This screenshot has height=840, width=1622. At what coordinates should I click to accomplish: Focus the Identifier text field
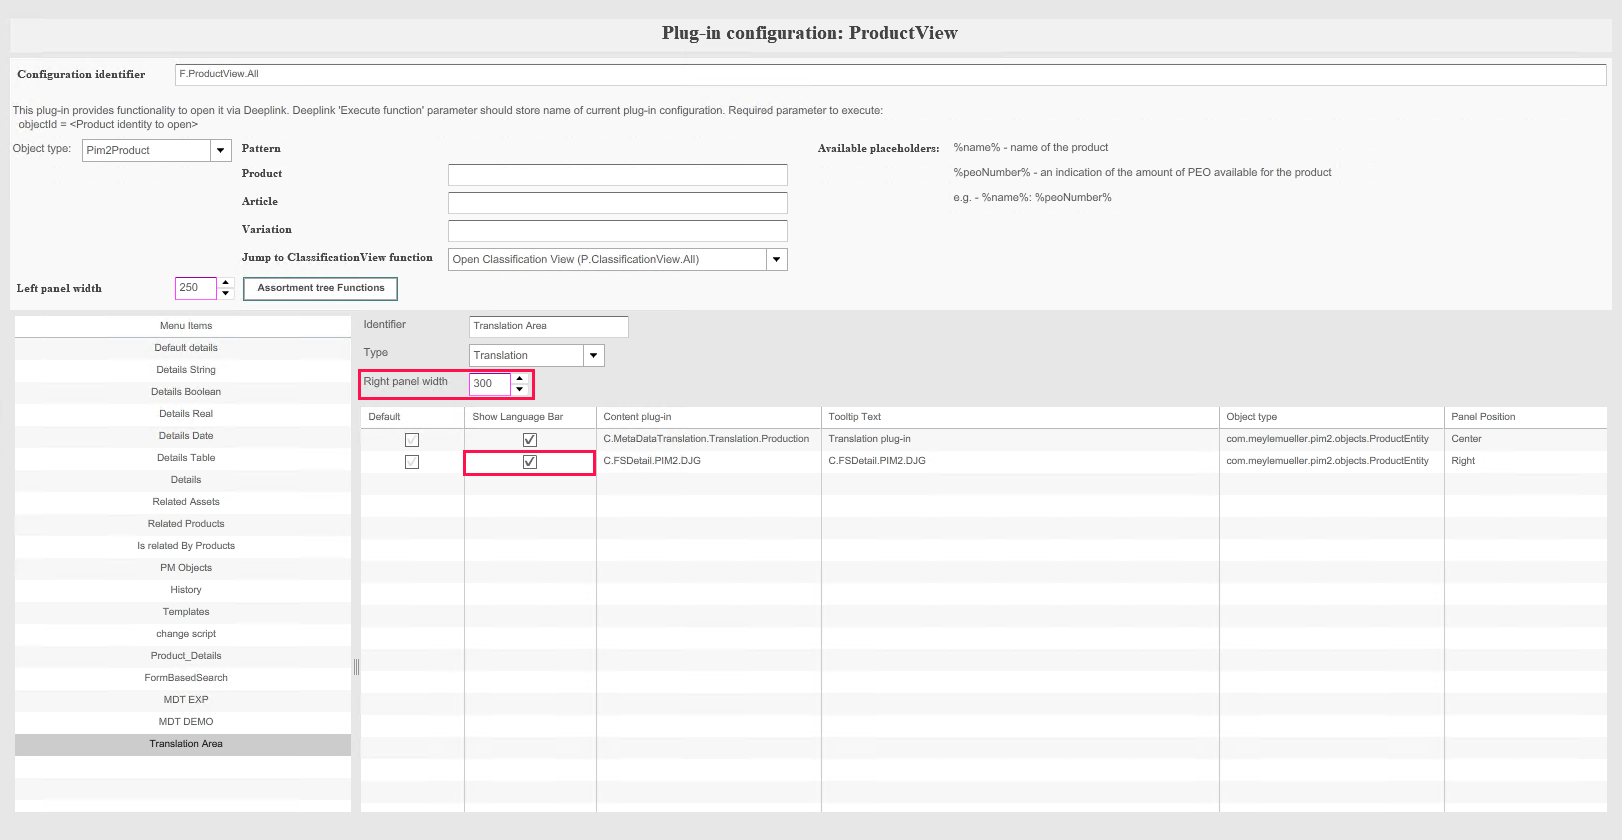pyautogui.click(x=548, y=326)
